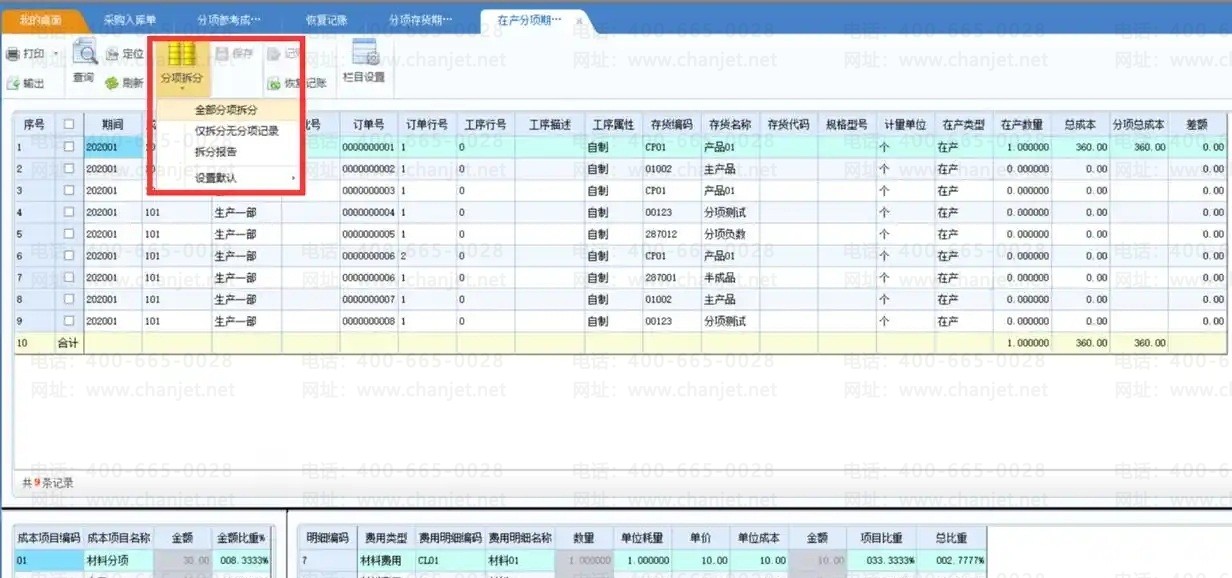This screenshot has height=578, width=1232.
Task: Open the dropdown arrow under 分项拆分
Action: pos(181,88)
